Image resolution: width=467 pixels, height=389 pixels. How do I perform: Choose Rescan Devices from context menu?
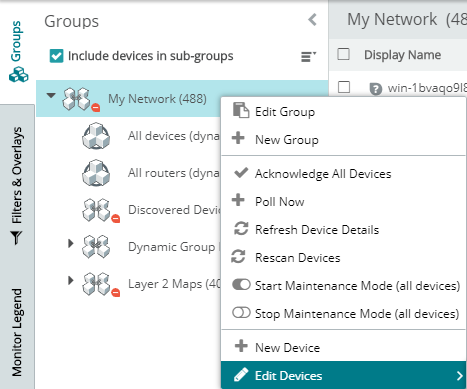coord(343,258)
